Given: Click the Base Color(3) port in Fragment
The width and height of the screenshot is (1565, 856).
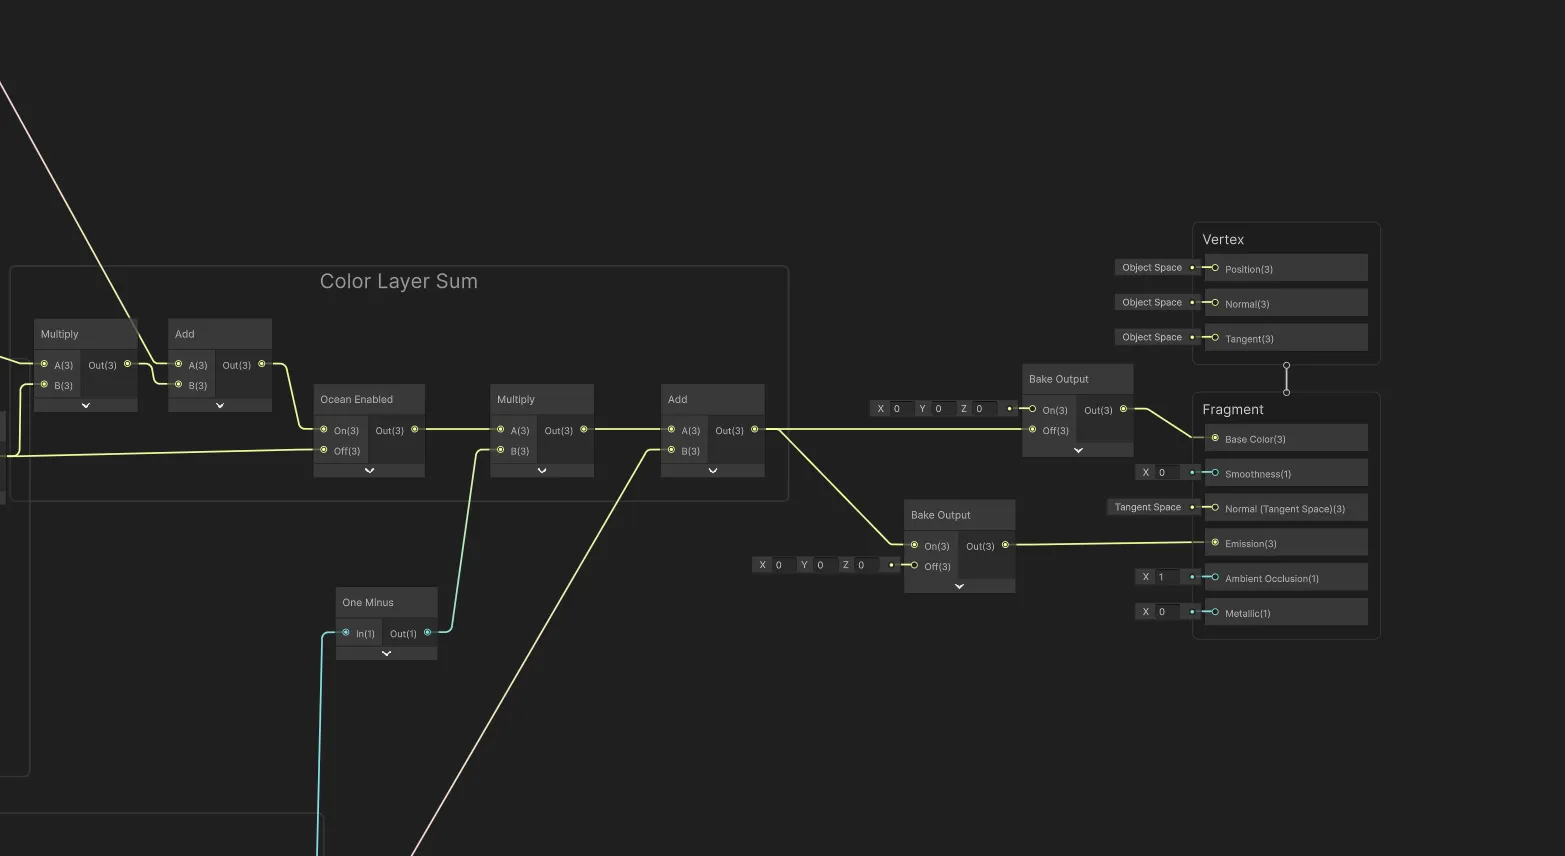Looking at the screenshot, I should (x=1215, y=439).
